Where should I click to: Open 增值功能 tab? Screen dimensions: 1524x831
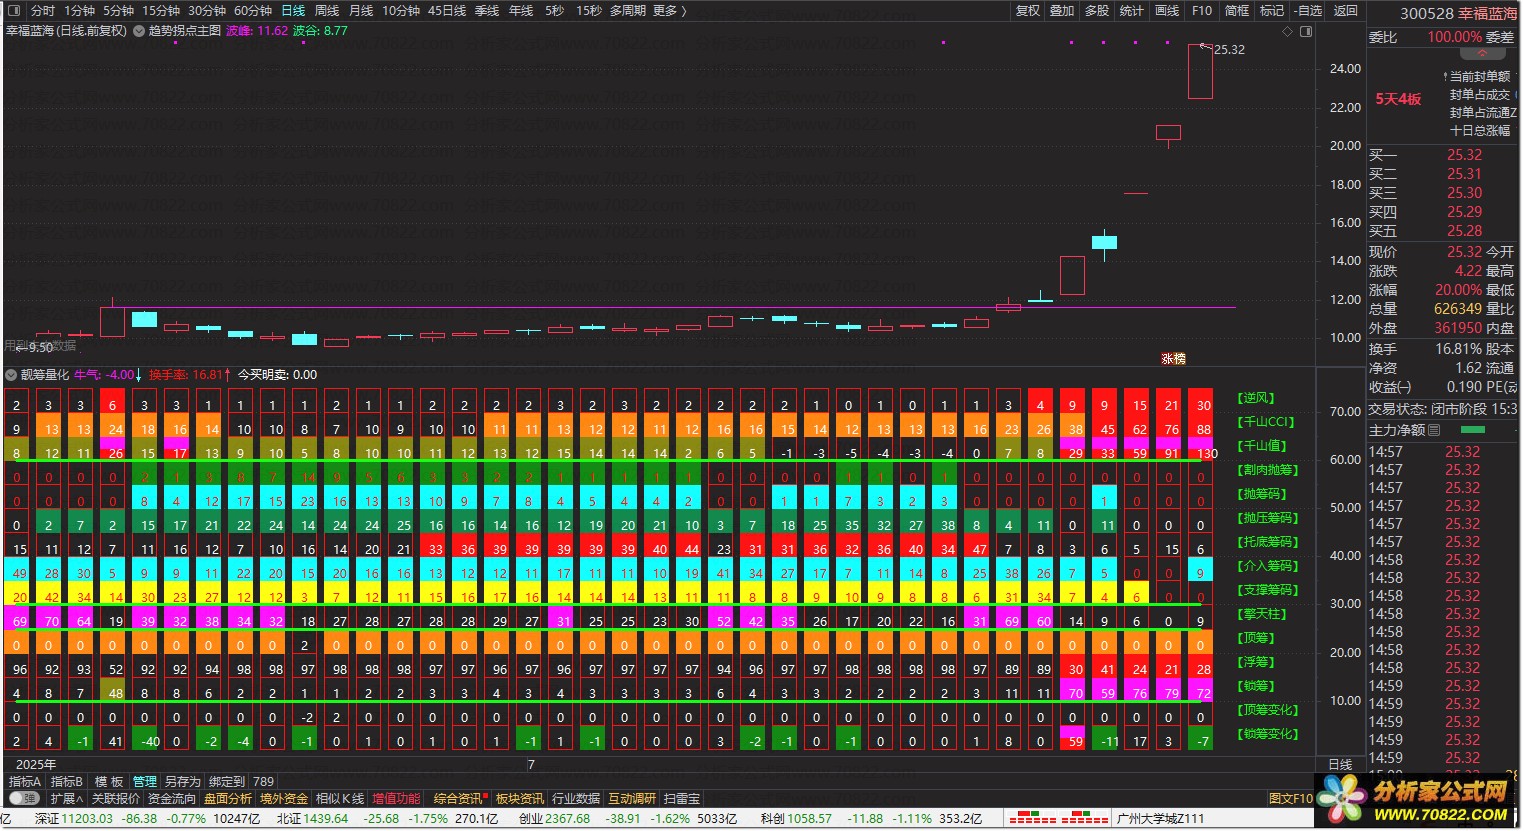[x=396, y=799]
